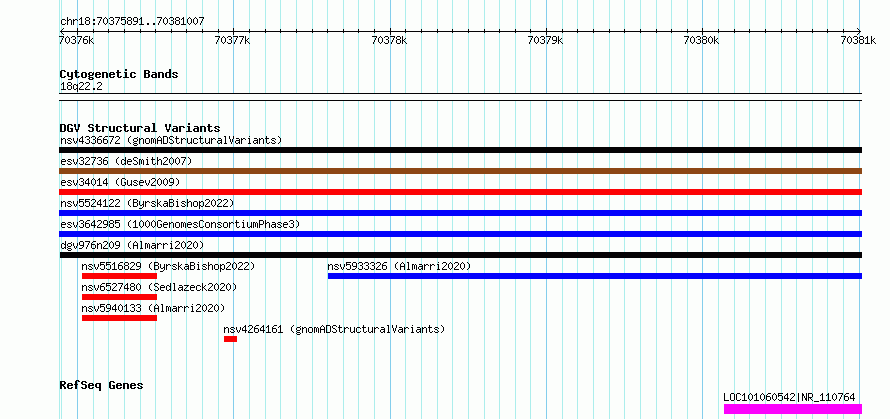
Task: Open the esv3642985 (1000GenomesConsortiumPhase3) label
Action: pyautogui.click(x=180, y=224)
